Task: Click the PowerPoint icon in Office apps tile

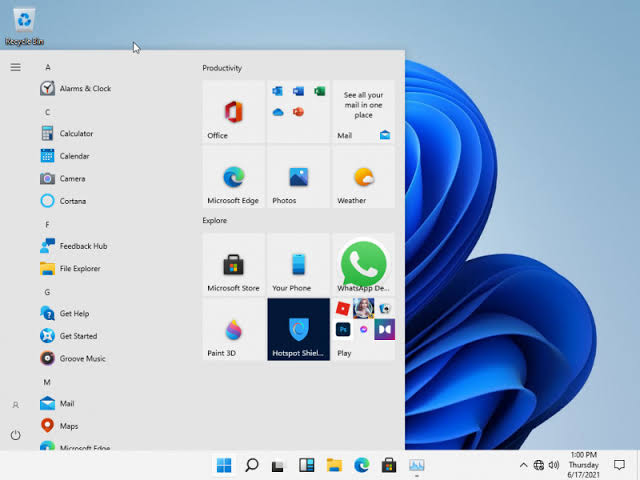Action: (298, 112)
